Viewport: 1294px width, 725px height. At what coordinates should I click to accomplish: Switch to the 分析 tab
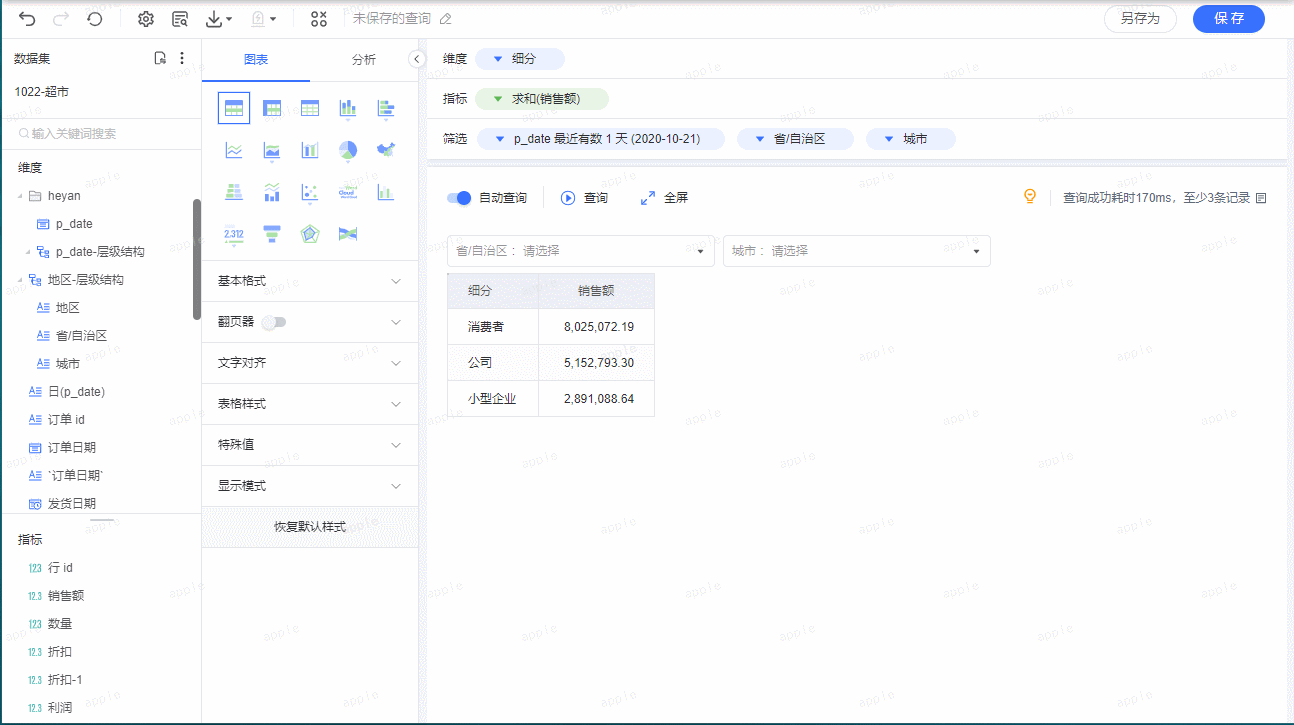click(x=364, y=60)
